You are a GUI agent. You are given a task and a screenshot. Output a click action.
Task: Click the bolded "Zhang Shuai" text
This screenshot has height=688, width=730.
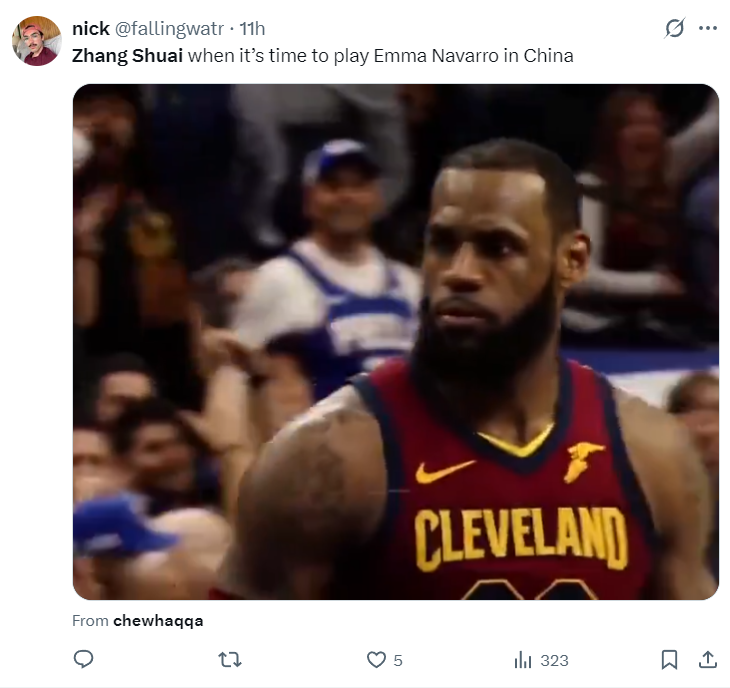tap(127, 55)
